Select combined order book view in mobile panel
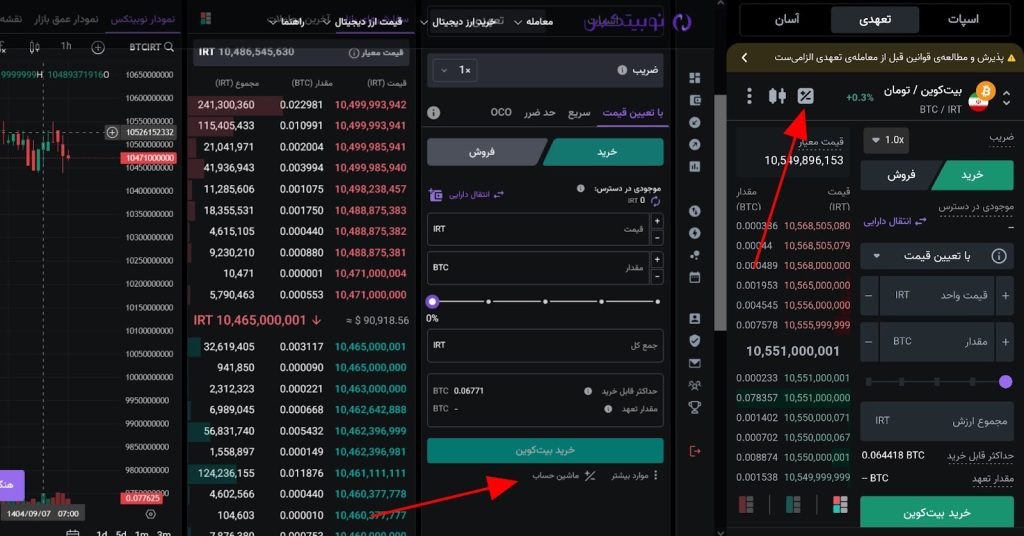 (x=840, y=504)
